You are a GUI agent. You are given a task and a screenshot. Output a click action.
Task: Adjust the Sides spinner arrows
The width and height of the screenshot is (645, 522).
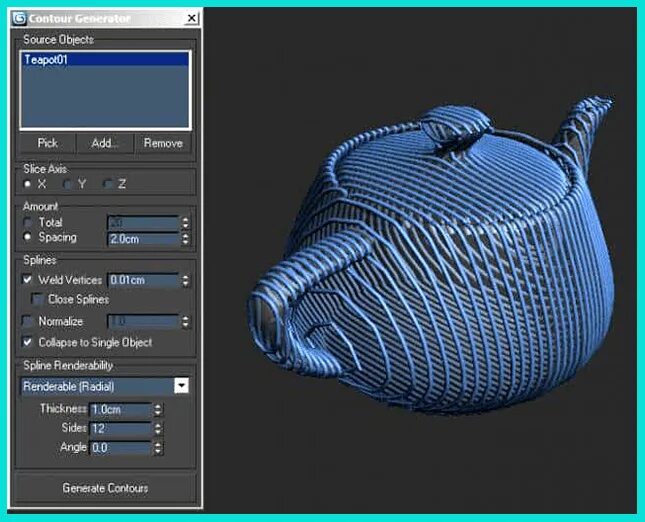(x=158, y=429)
